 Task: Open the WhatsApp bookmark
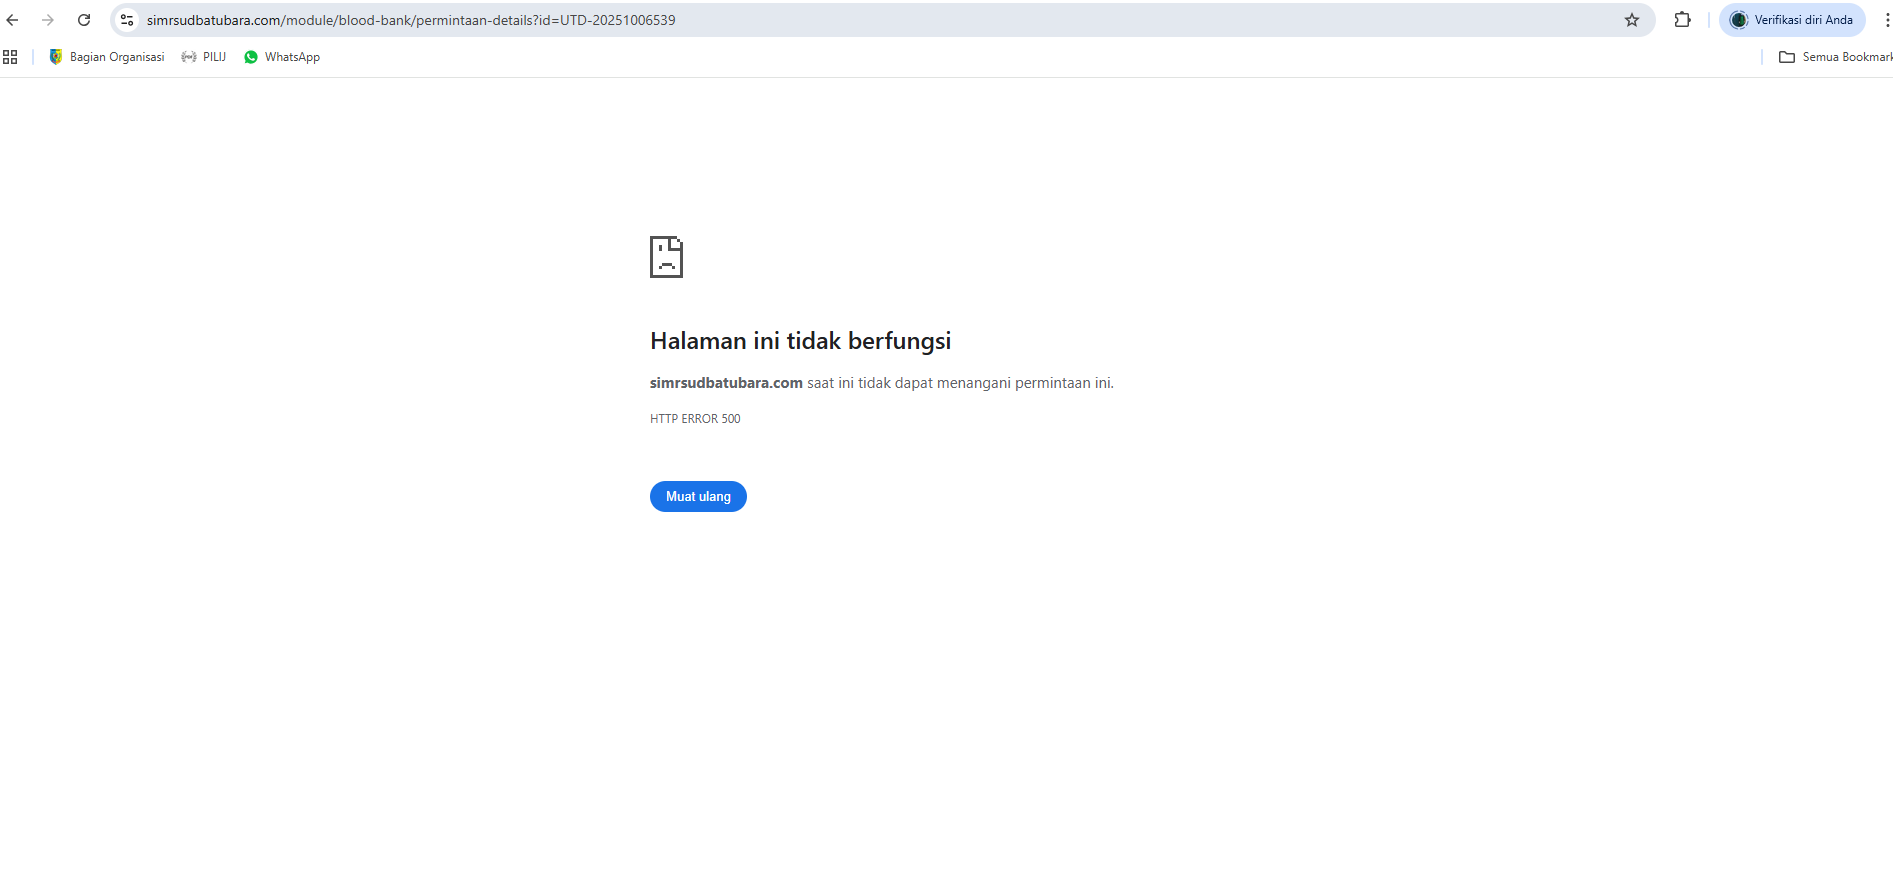tap(282, 57)
